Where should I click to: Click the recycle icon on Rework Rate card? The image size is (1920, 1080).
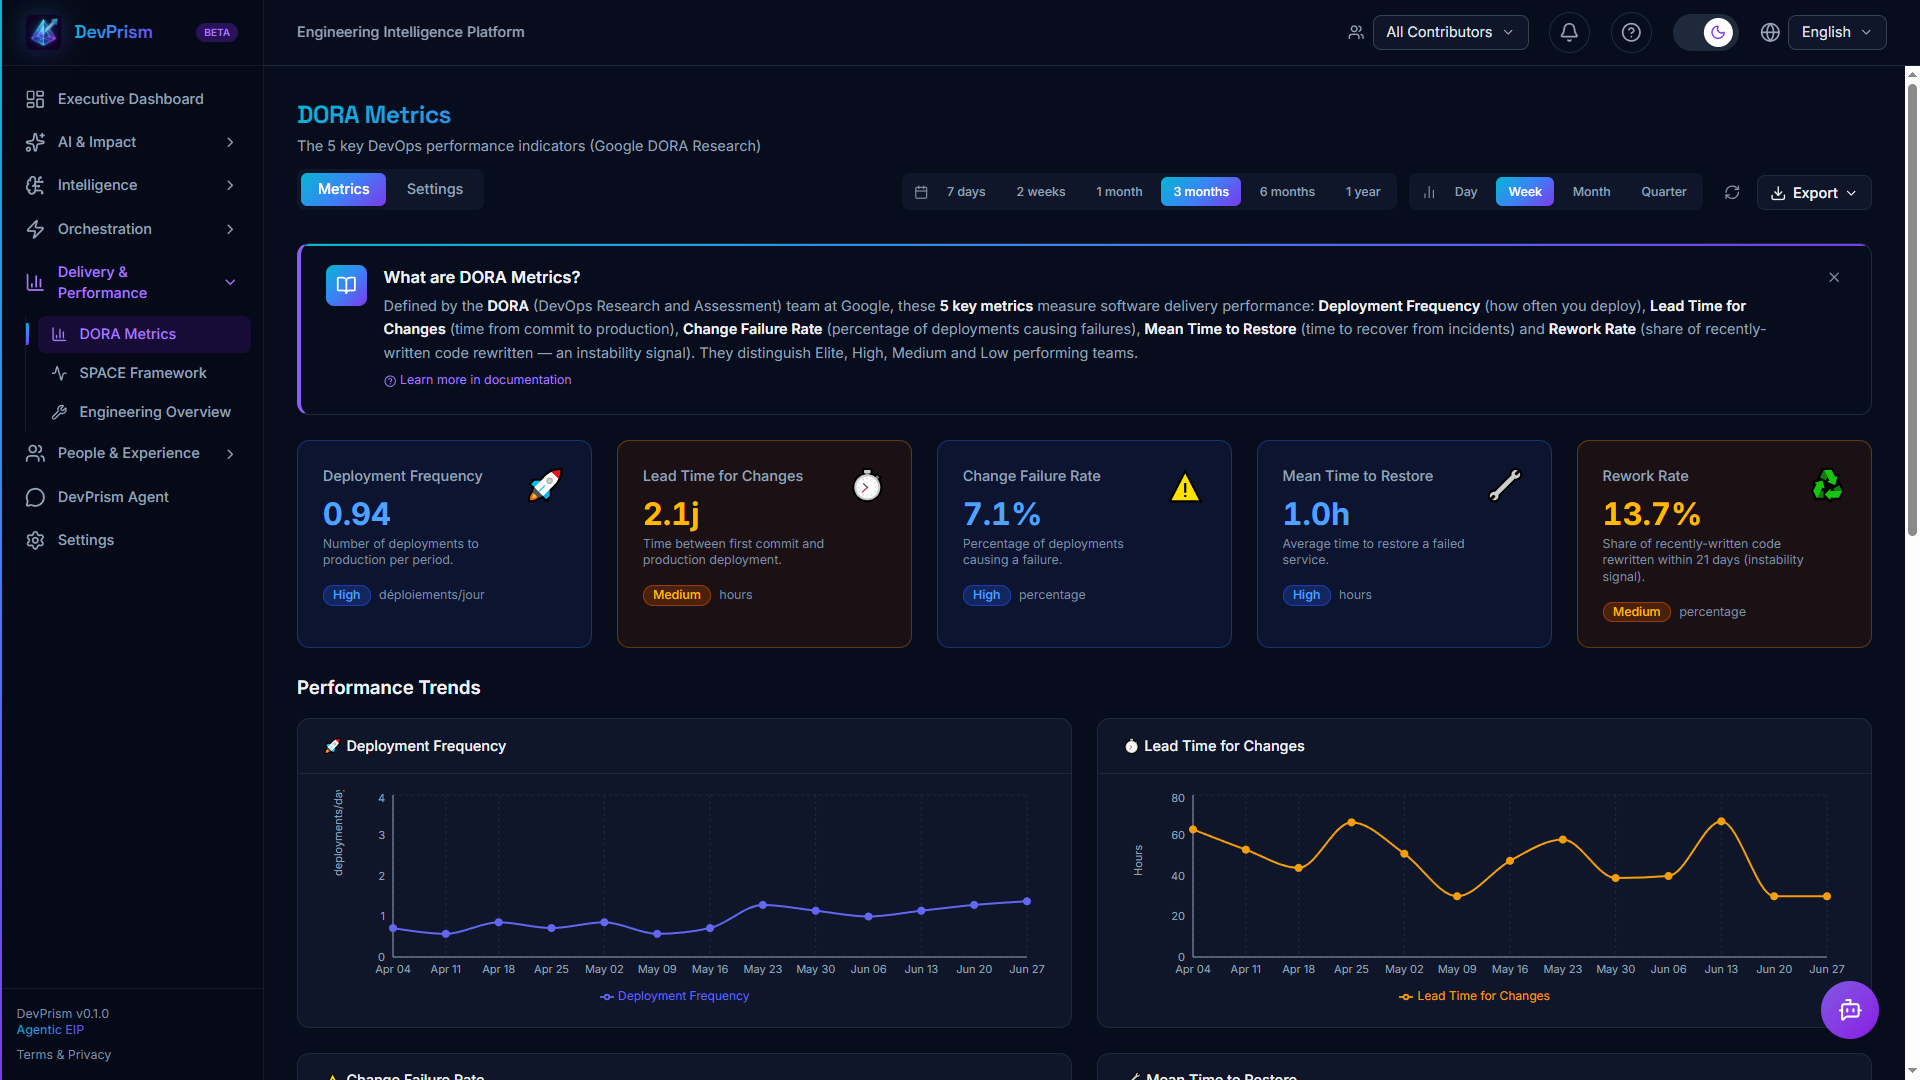point(1827,485)
